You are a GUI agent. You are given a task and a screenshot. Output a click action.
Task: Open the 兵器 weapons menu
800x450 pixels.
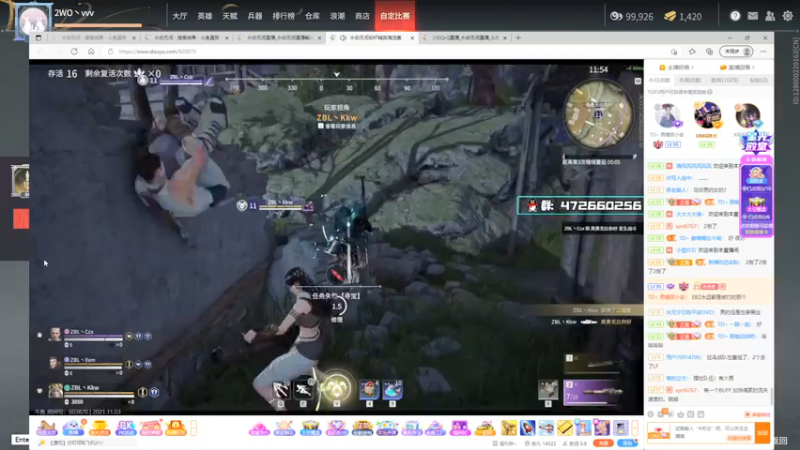(x=255, y=16)
